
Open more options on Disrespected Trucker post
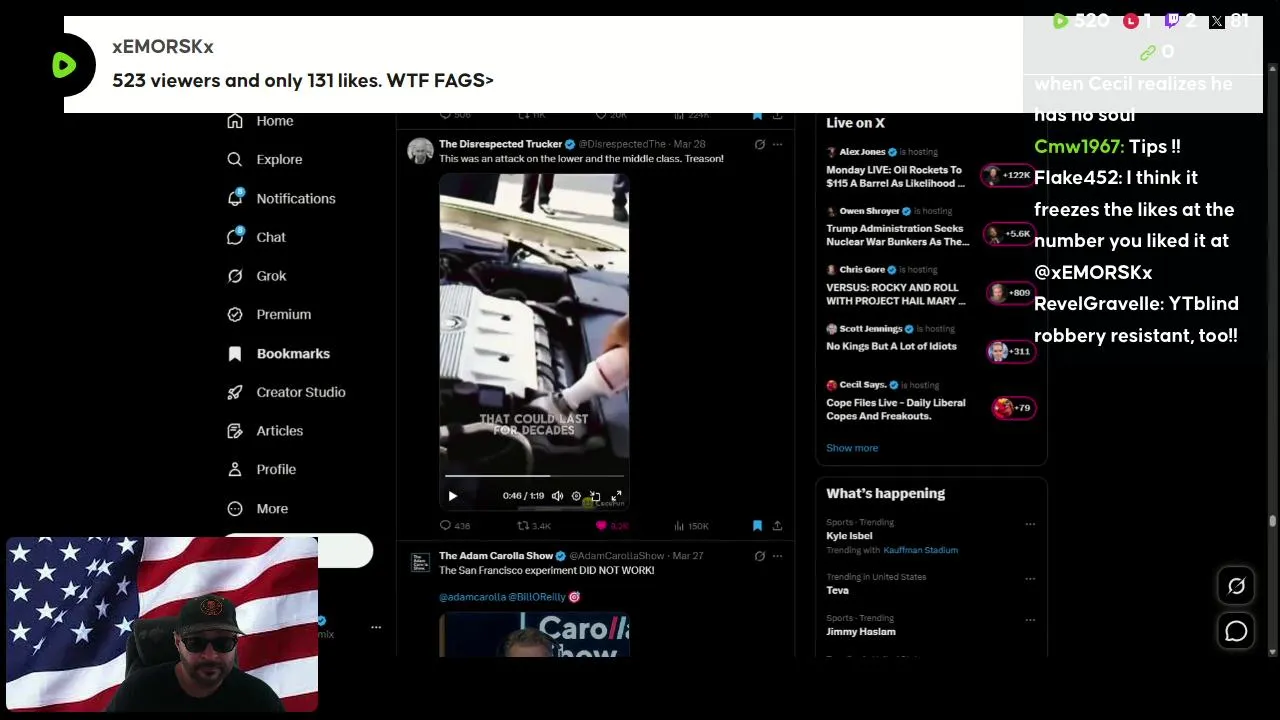(x=777, y=144)
